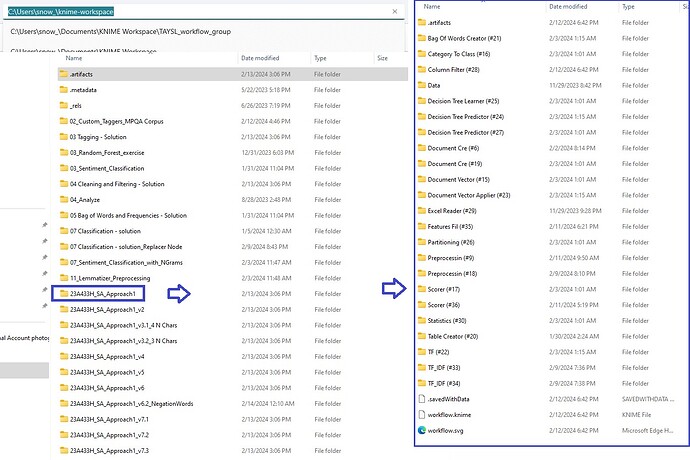
Task: Click the 03 Tagging - Solution folder icon
Action: tap(64, 137)
